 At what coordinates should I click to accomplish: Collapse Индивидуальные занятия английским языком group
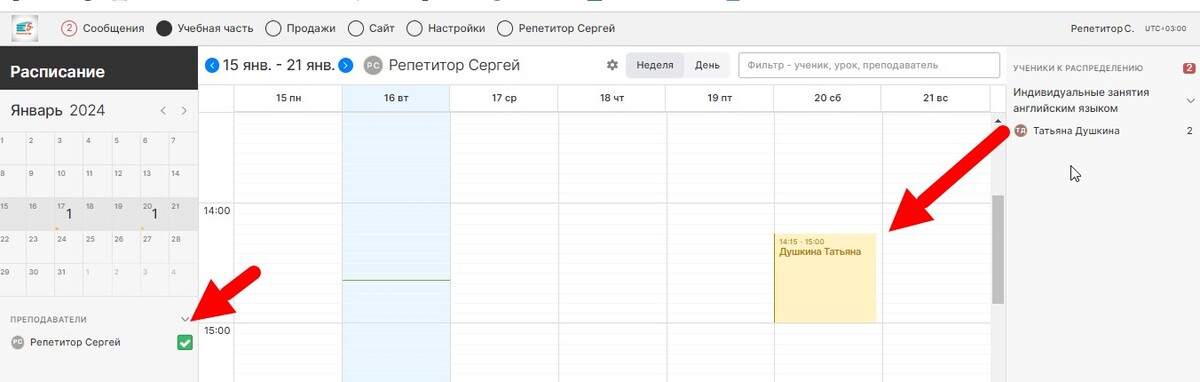(1190, 100)
